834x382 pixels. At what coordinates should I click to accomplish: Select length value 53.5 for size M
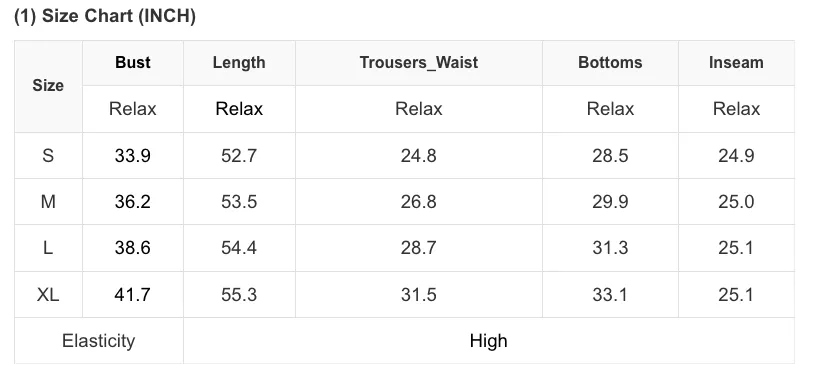click(239, 202)
